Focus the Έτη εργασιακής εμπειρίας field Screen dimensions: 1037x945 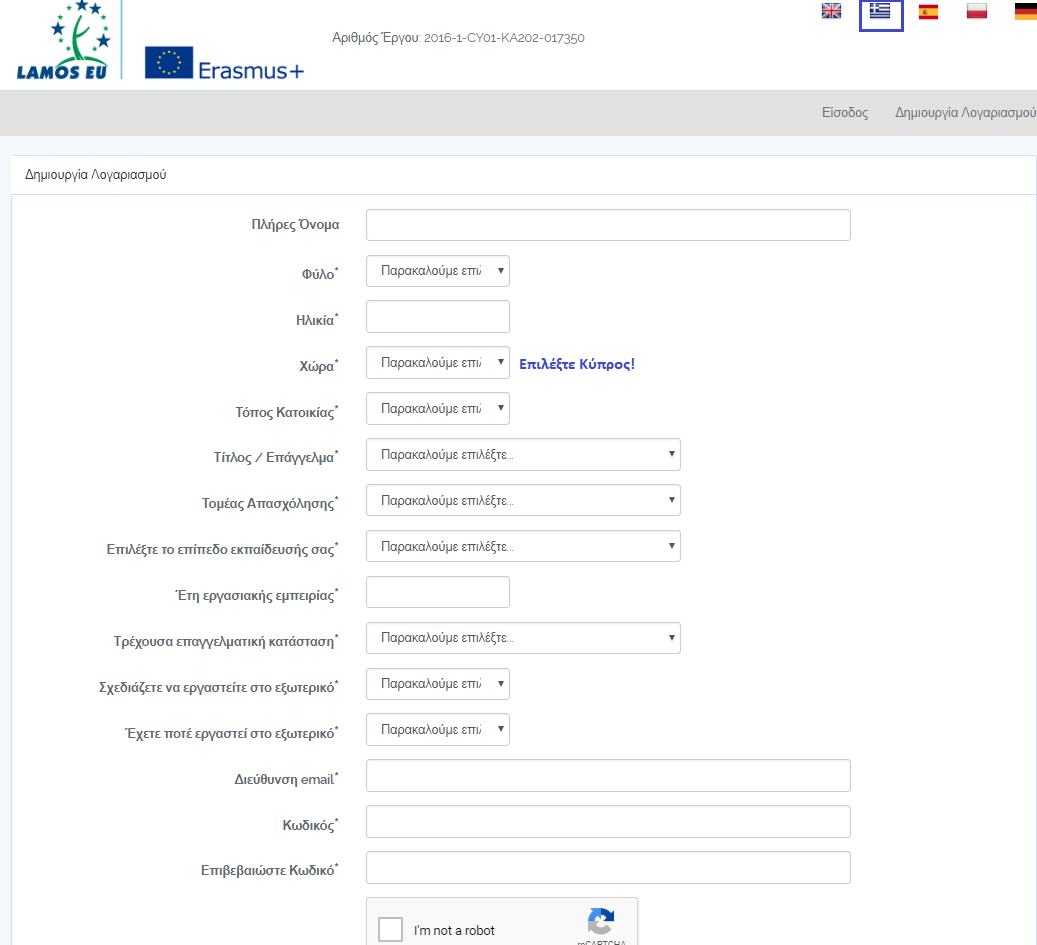pyautogui.click(x=438, y=593)
